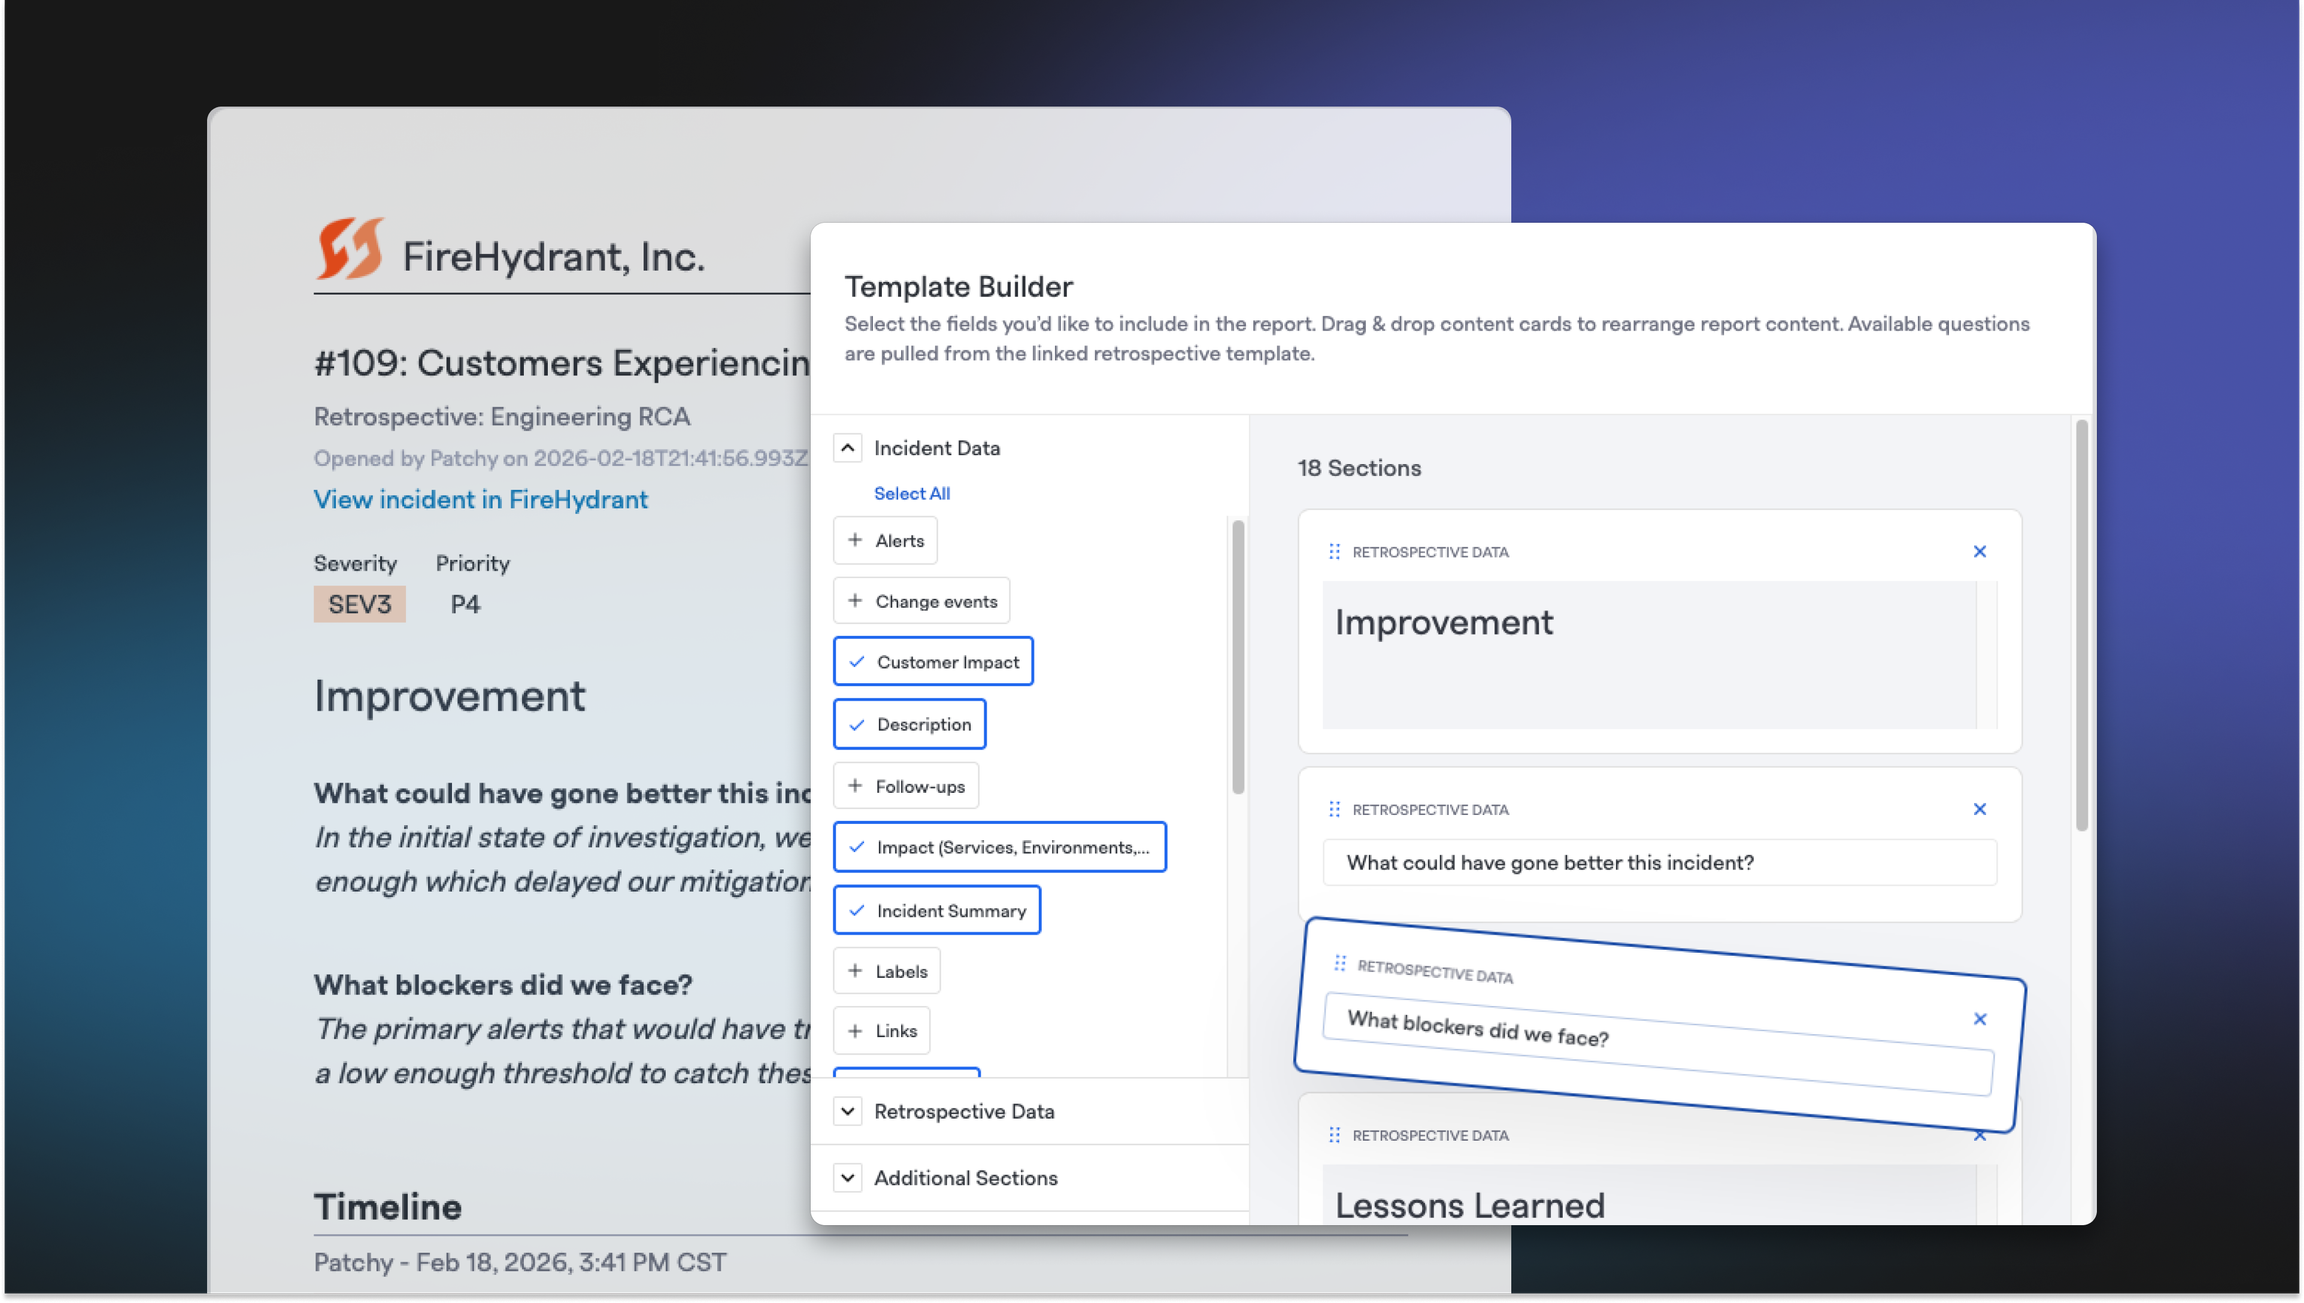This screenshot has height=1303, width=2304.
Task: Open 'View incident in FireHydrant' link
Action: [480, 499]
